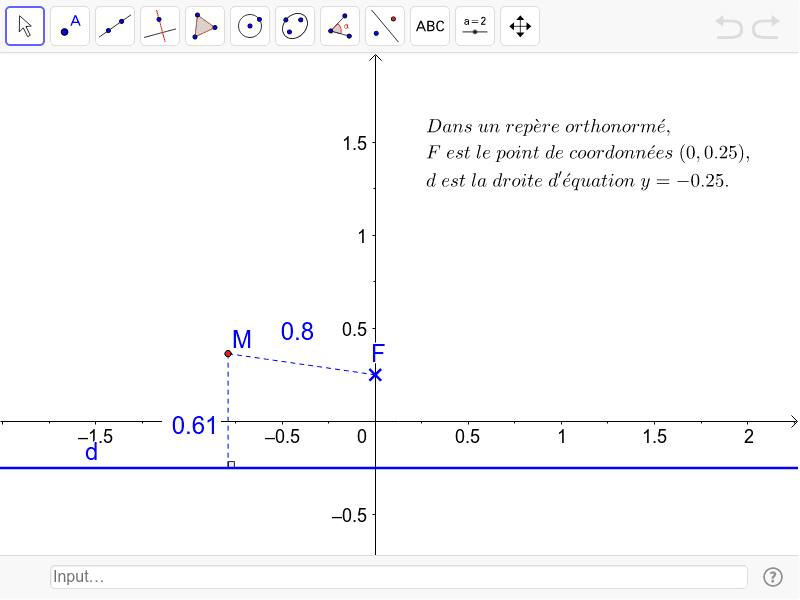This screenshot has width=800, height=600.
Task: Select the ABC text tool
Action: tap(430, 26)
